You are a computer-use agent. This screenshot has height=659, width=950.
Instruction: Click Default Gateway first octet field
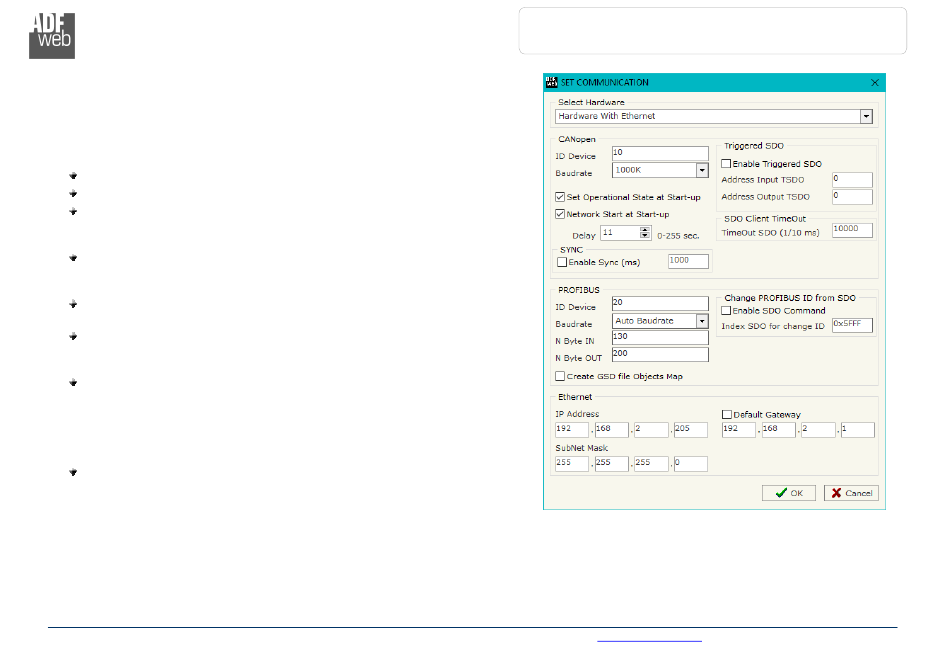(739, 429)
